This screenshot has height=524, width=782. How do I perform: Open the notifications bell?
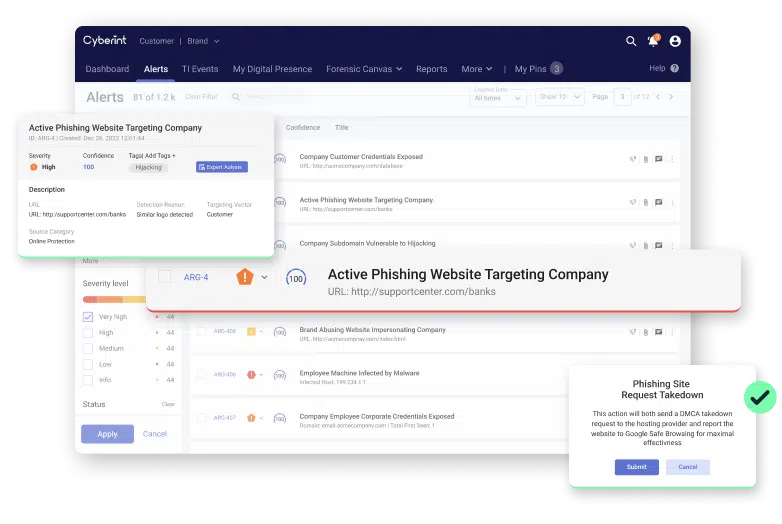point(653,41)
